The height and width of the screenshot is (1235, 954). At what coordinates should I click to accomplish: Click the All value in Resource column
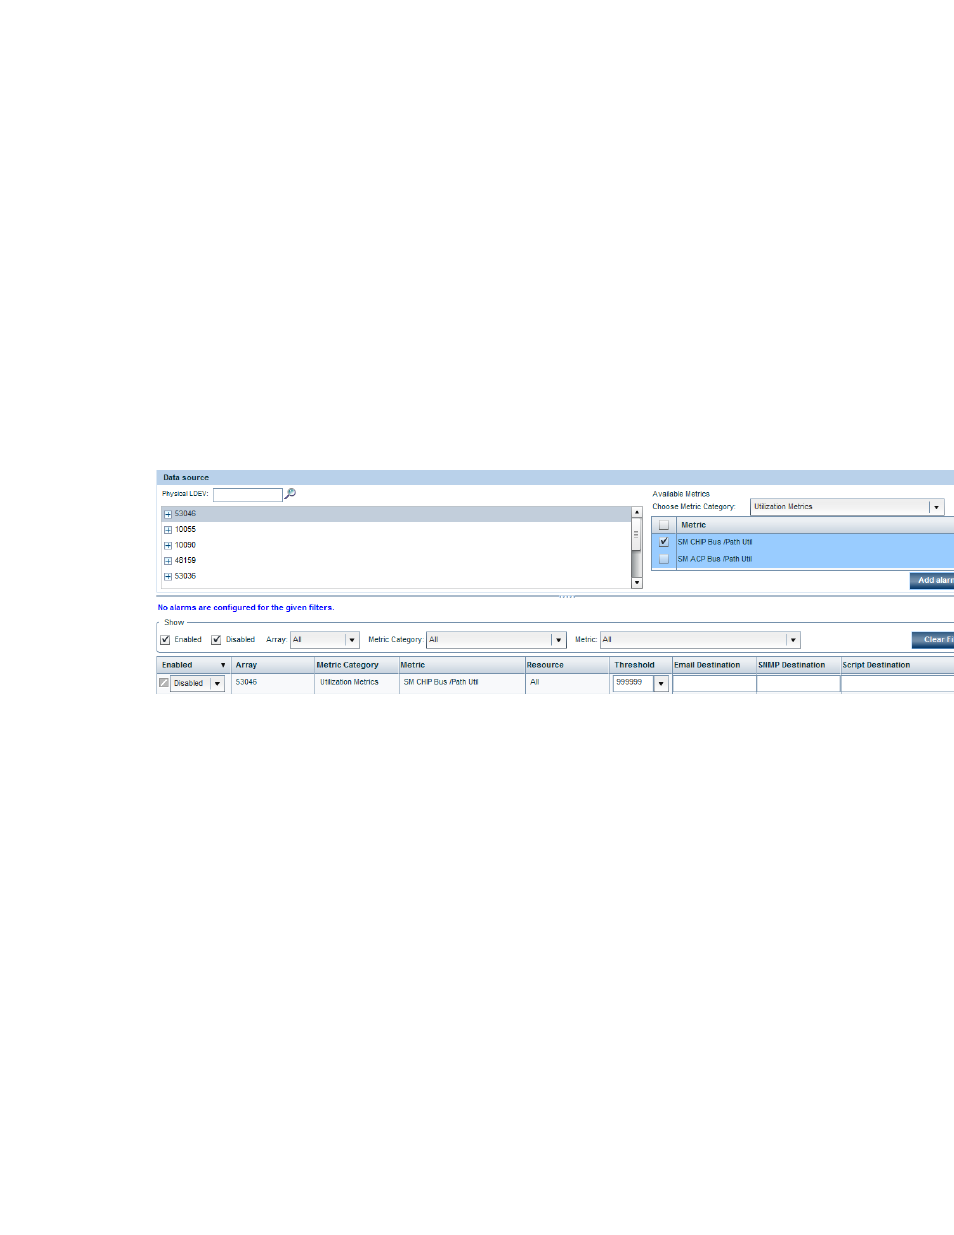(x=535, y=682)
